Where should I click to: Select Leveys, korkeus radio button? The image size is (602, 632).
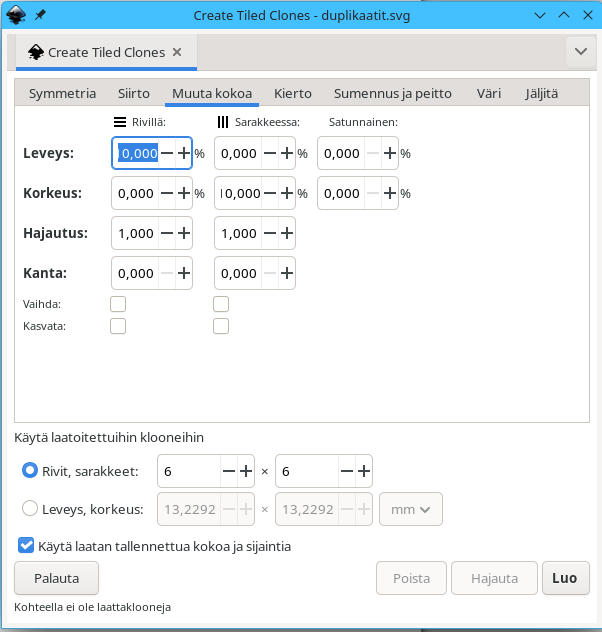[x=30, y=509]
